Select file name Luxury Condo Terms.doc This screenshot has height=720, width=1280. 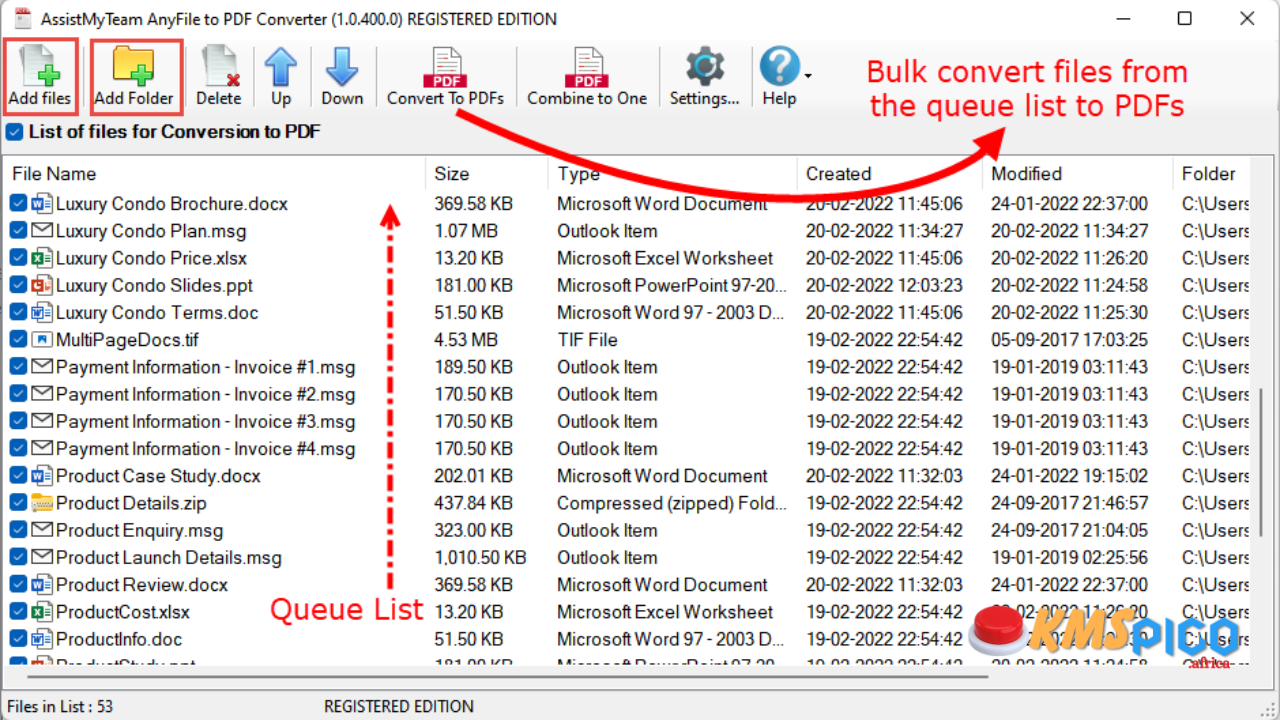coord(157,313)
